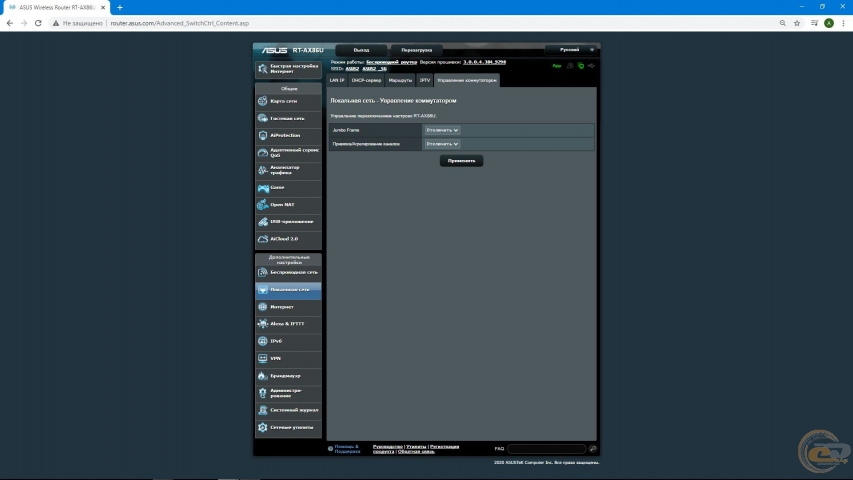Click the Выход (Logout) button
Viewport: 853px width, 480px height.
click(x=361, y=50)
